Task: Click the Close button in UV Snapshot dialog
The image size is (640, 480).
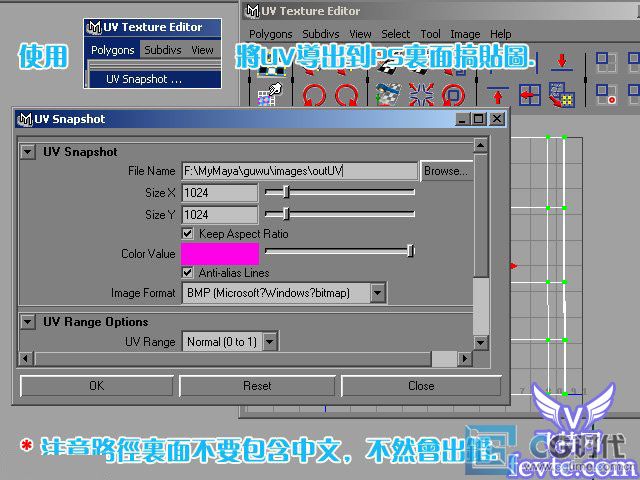Action: click(421, 386)
